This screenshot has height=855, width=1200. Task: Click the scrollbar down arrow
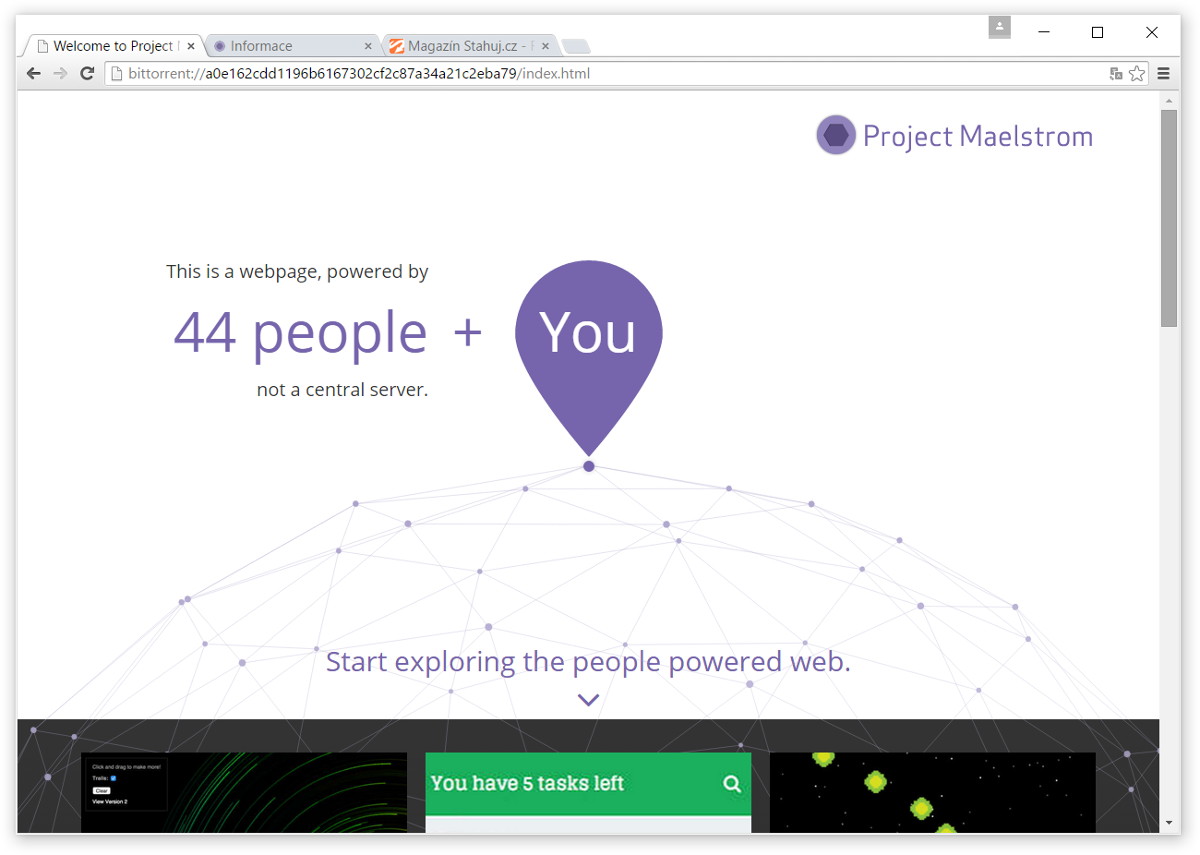coord(1169,823)
